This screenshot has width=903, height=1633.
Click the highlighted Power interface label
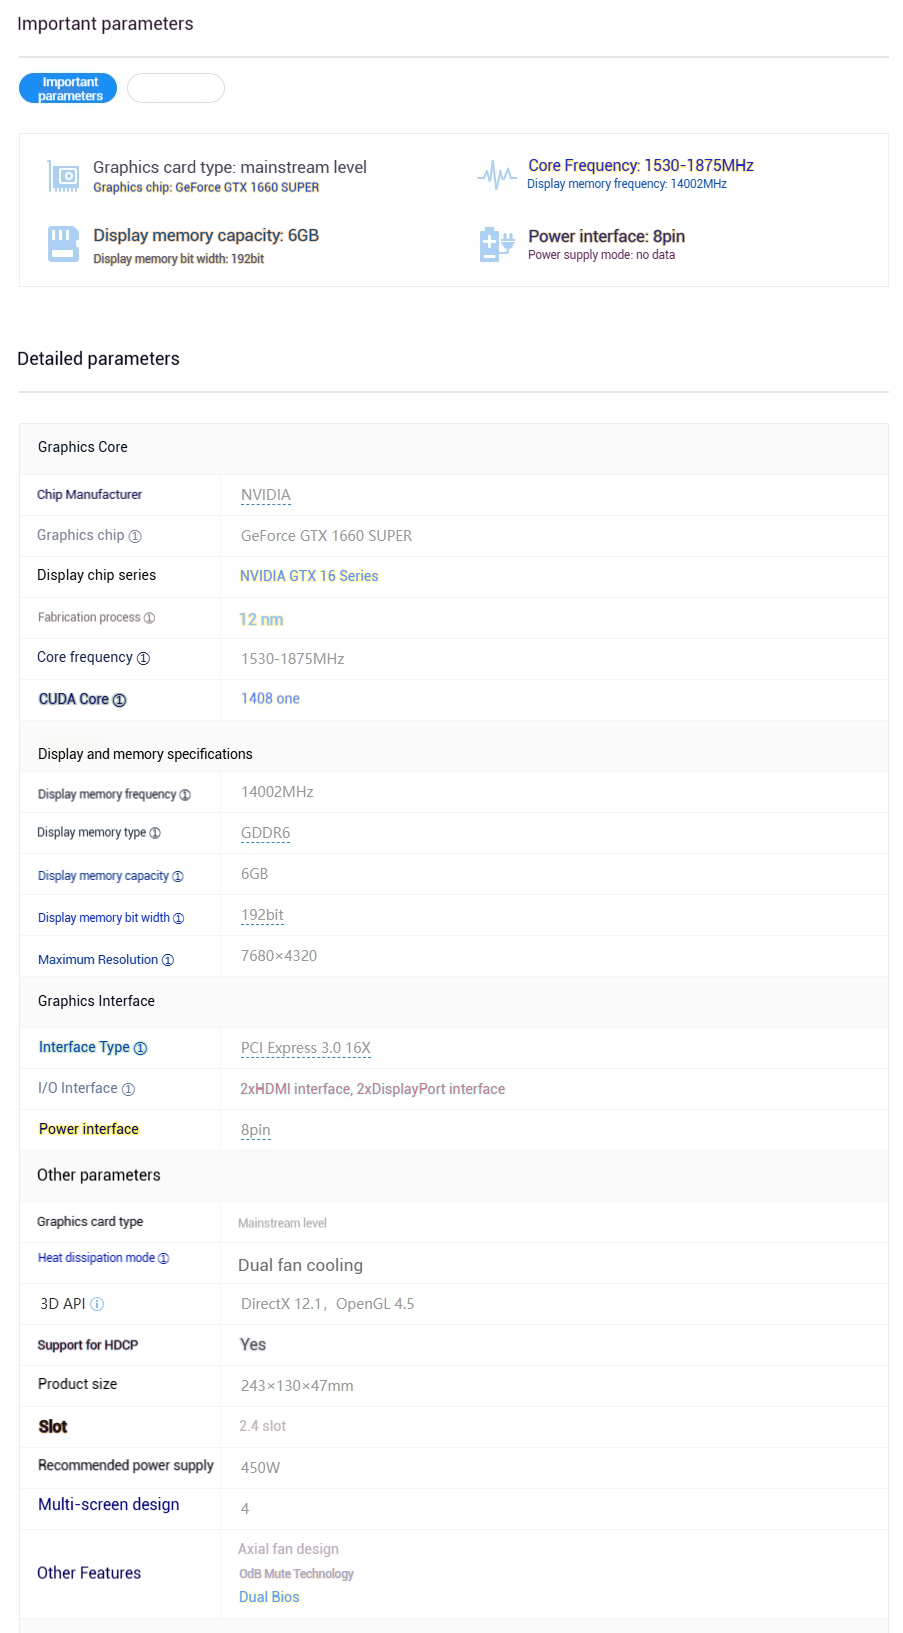point(89,1129)
